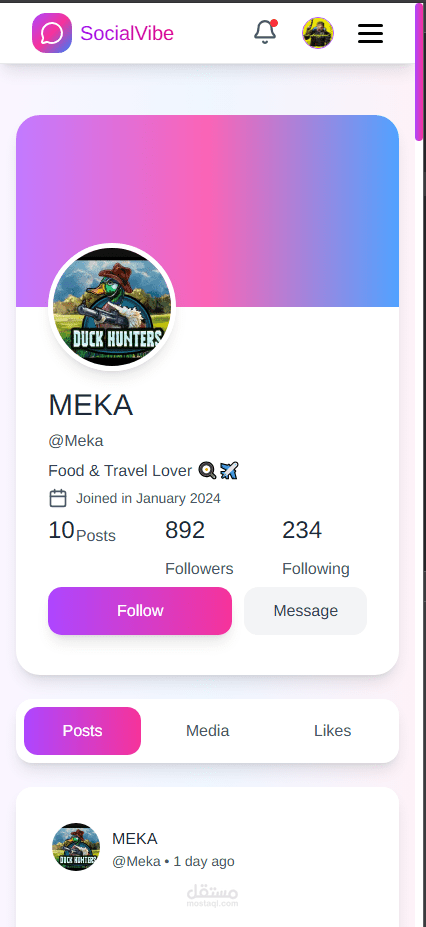Viewport: 426px width, 927px height.
Task: View the 234 Following list
Action: [x=316, y=548]
